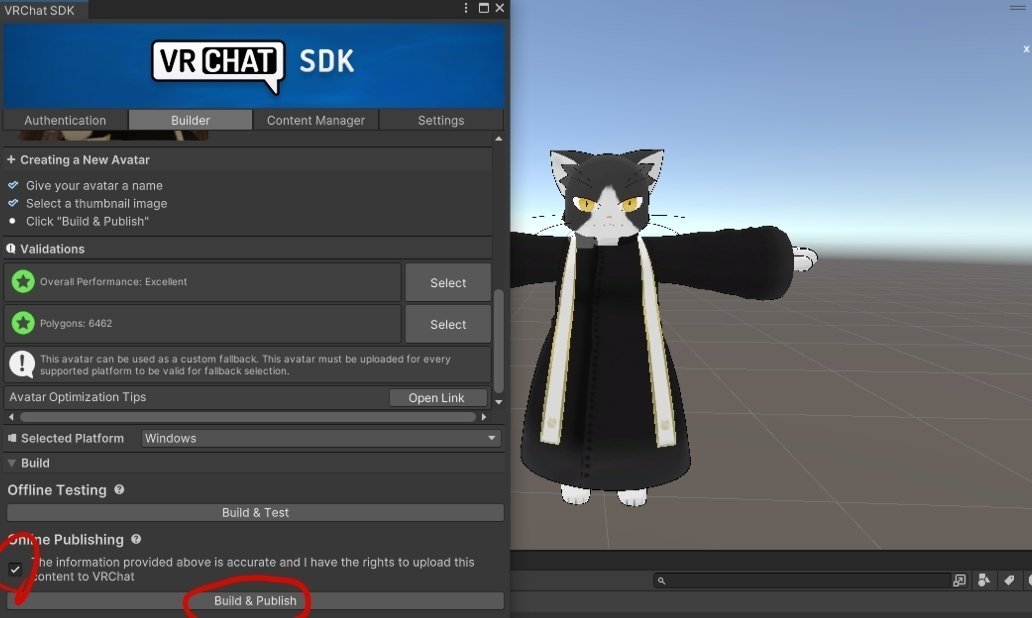Screen dimensions: 1032x618
Task: Collapse the Build foldout triangle
Action: 11,463
